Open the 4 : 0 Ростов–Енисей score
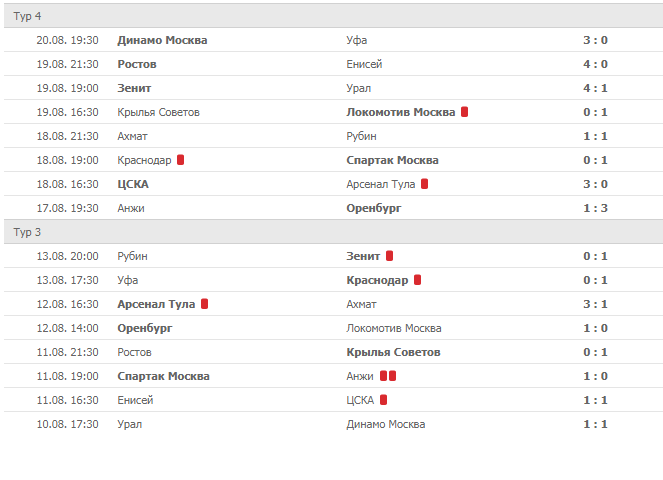663x480 pixels. click(x=595, y=64)
